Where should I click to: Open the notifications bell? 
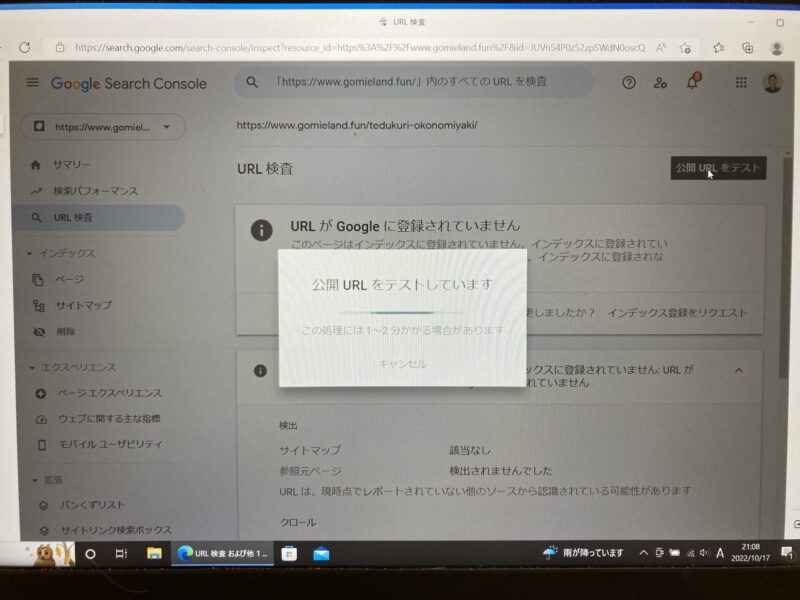pos(693,81)
